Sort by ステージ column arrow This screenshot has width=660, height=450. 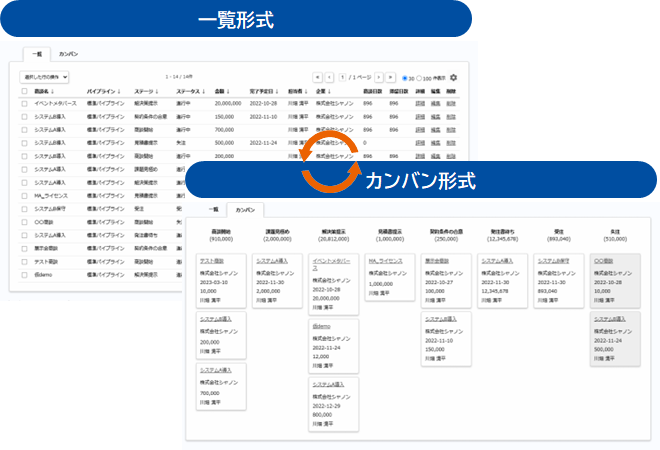(x=157, y=91)
